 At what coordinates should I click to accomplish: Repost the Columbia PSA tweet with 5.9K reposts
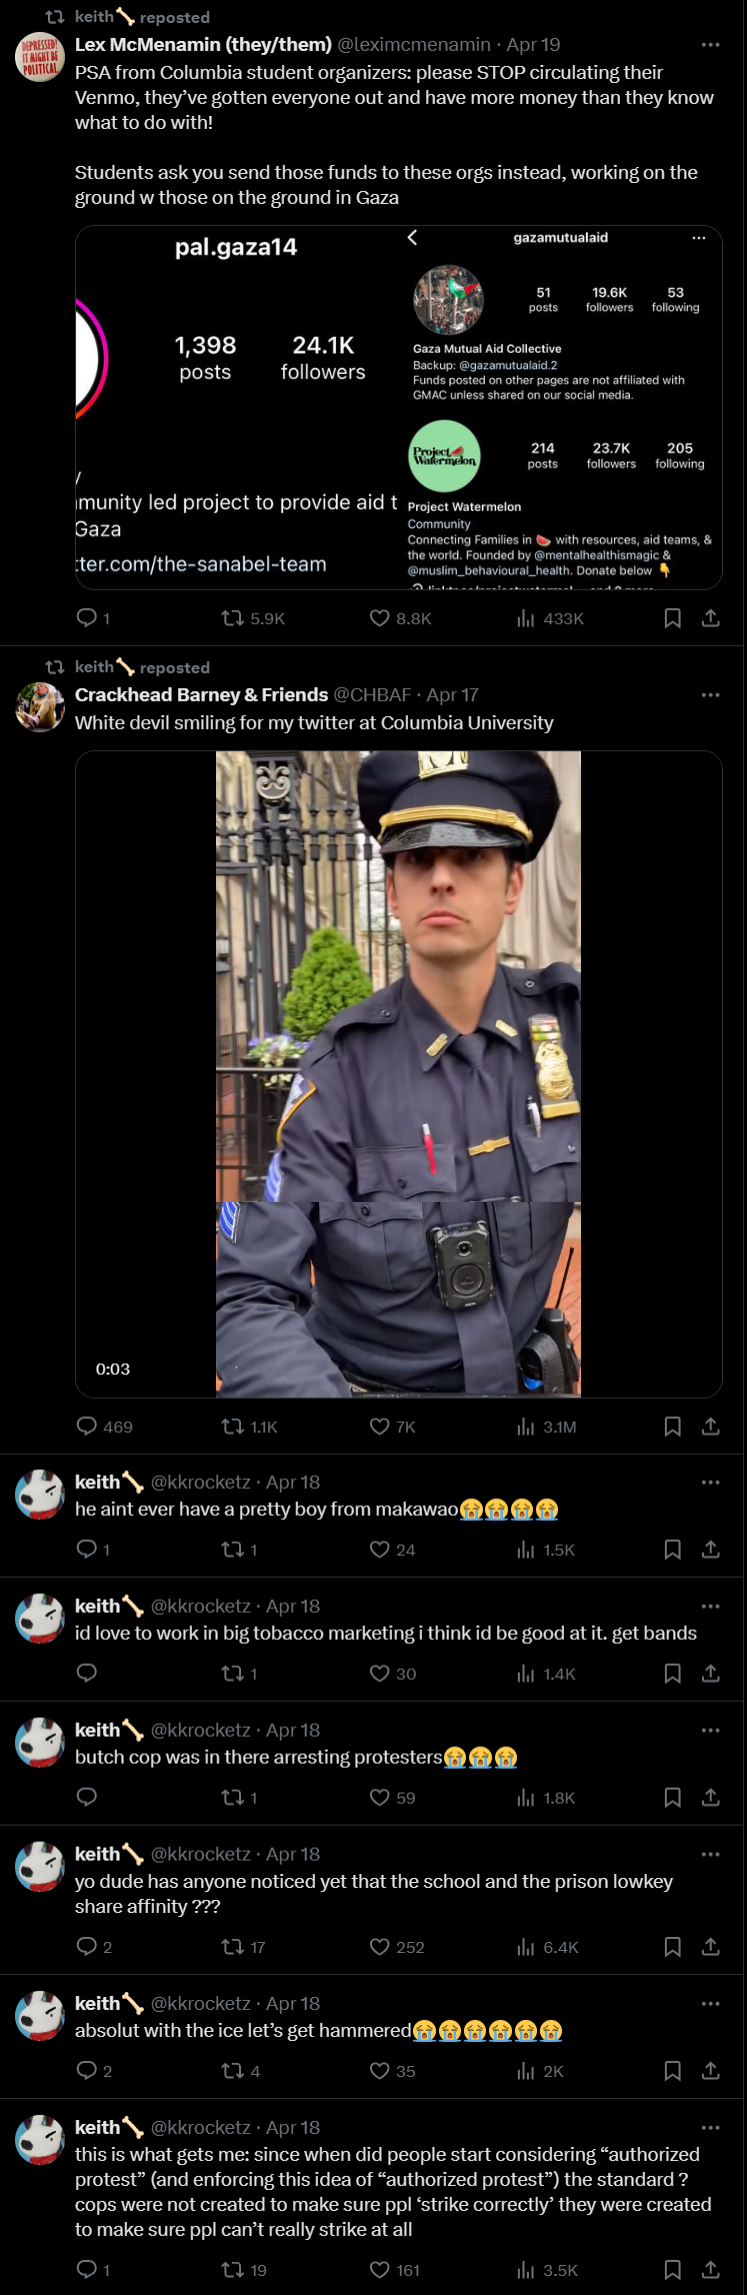pos(253,618)
